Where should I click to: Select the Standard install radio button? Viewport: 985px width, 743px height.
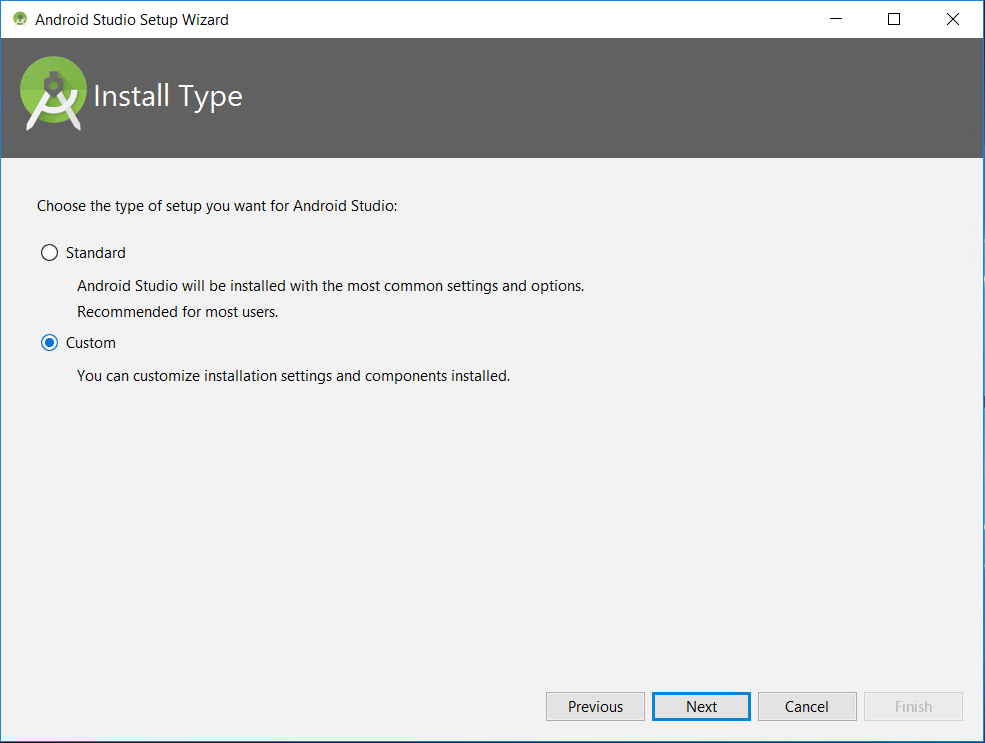tap(49, 253)
